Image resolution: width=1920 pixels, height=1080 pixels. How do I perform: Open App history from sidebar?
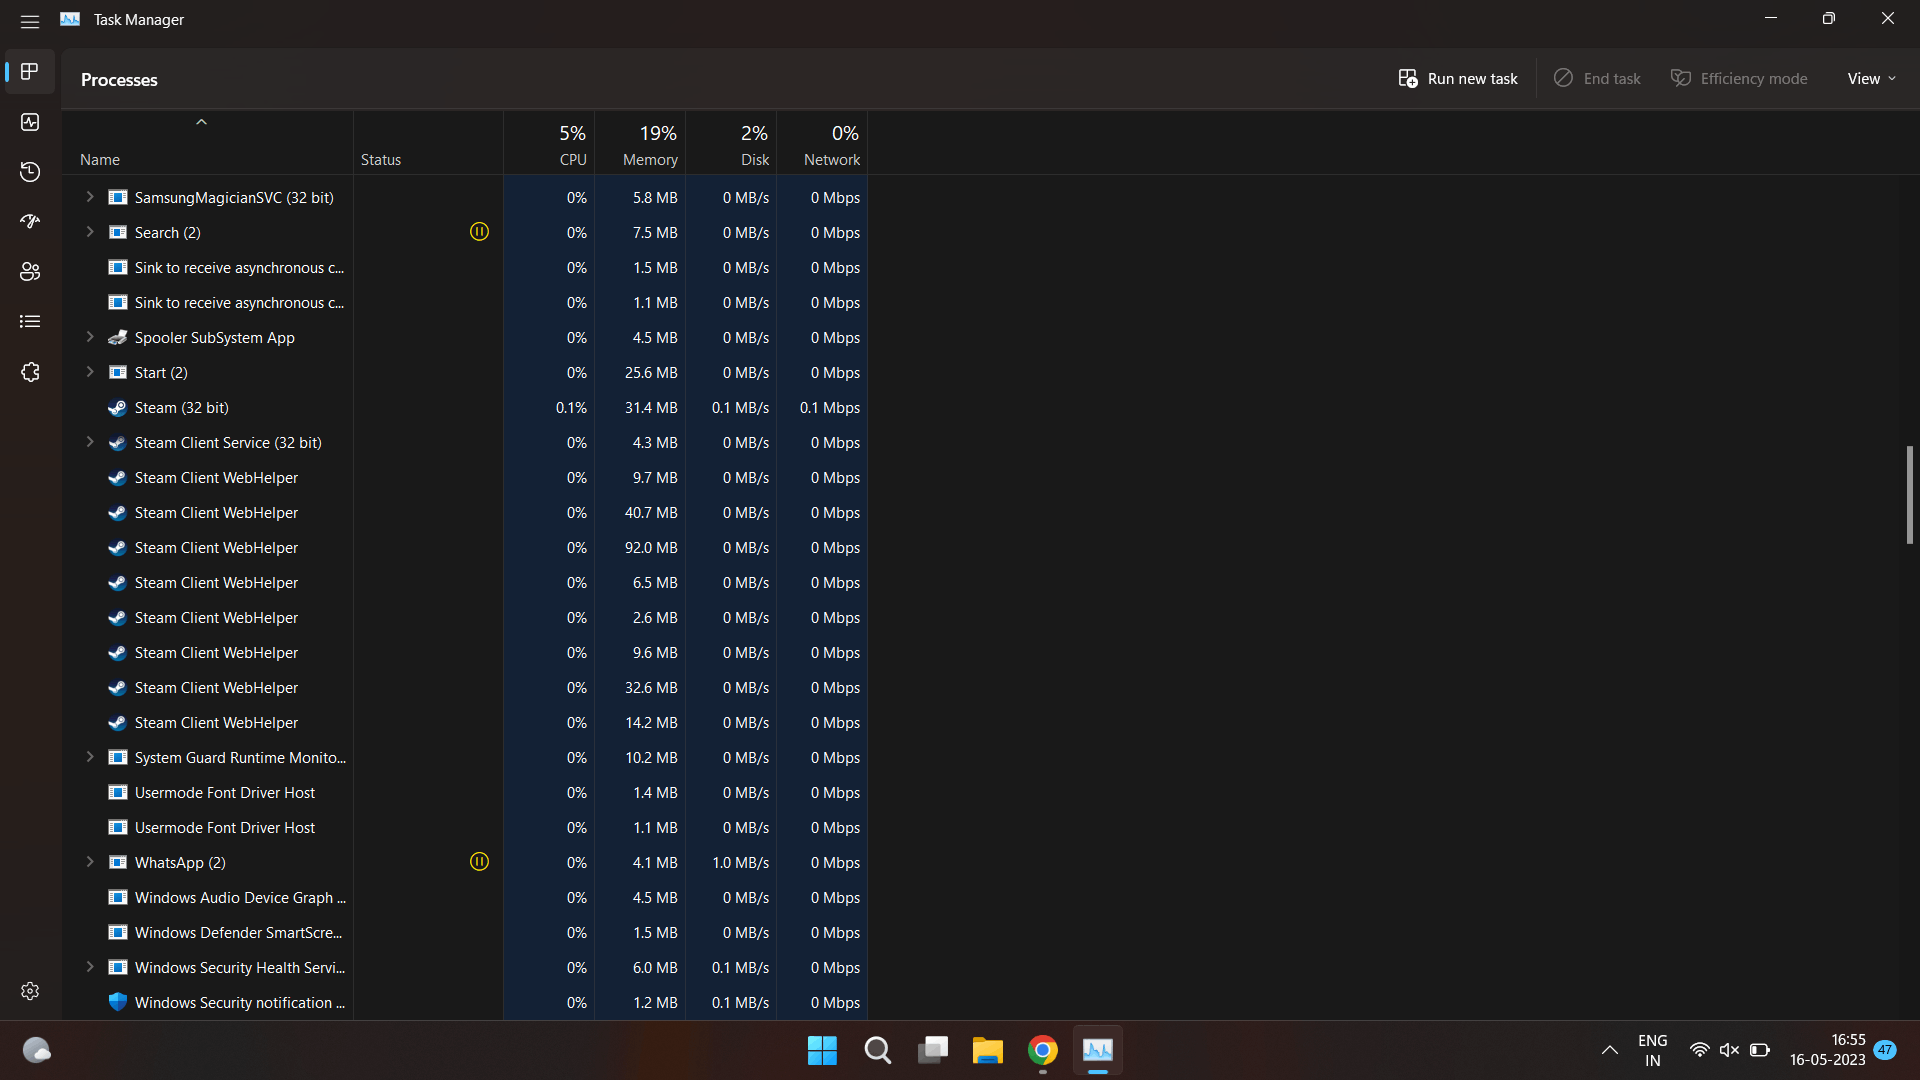30,172
